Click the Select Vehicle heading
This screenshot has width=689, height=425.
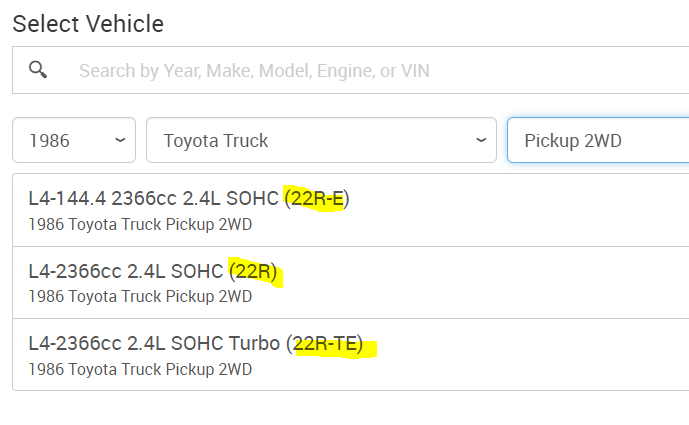pos(88,23)
